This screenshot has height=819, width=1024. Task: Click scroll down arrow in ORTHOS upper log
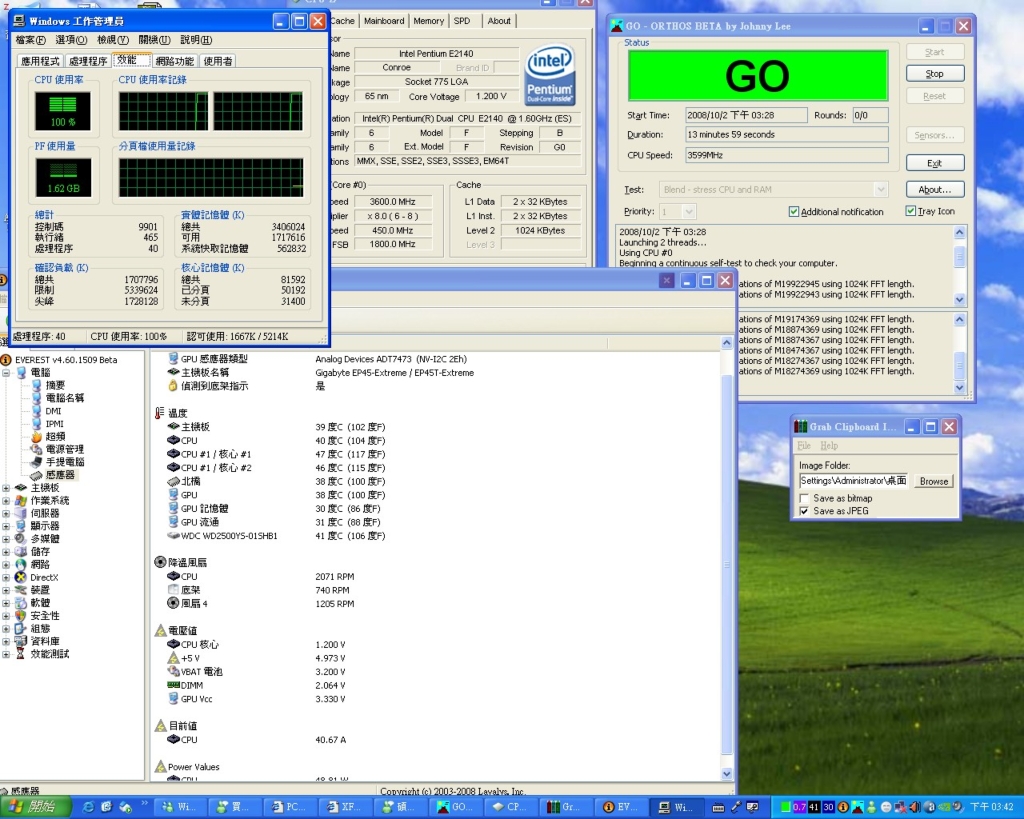click(x=959, y=299)
